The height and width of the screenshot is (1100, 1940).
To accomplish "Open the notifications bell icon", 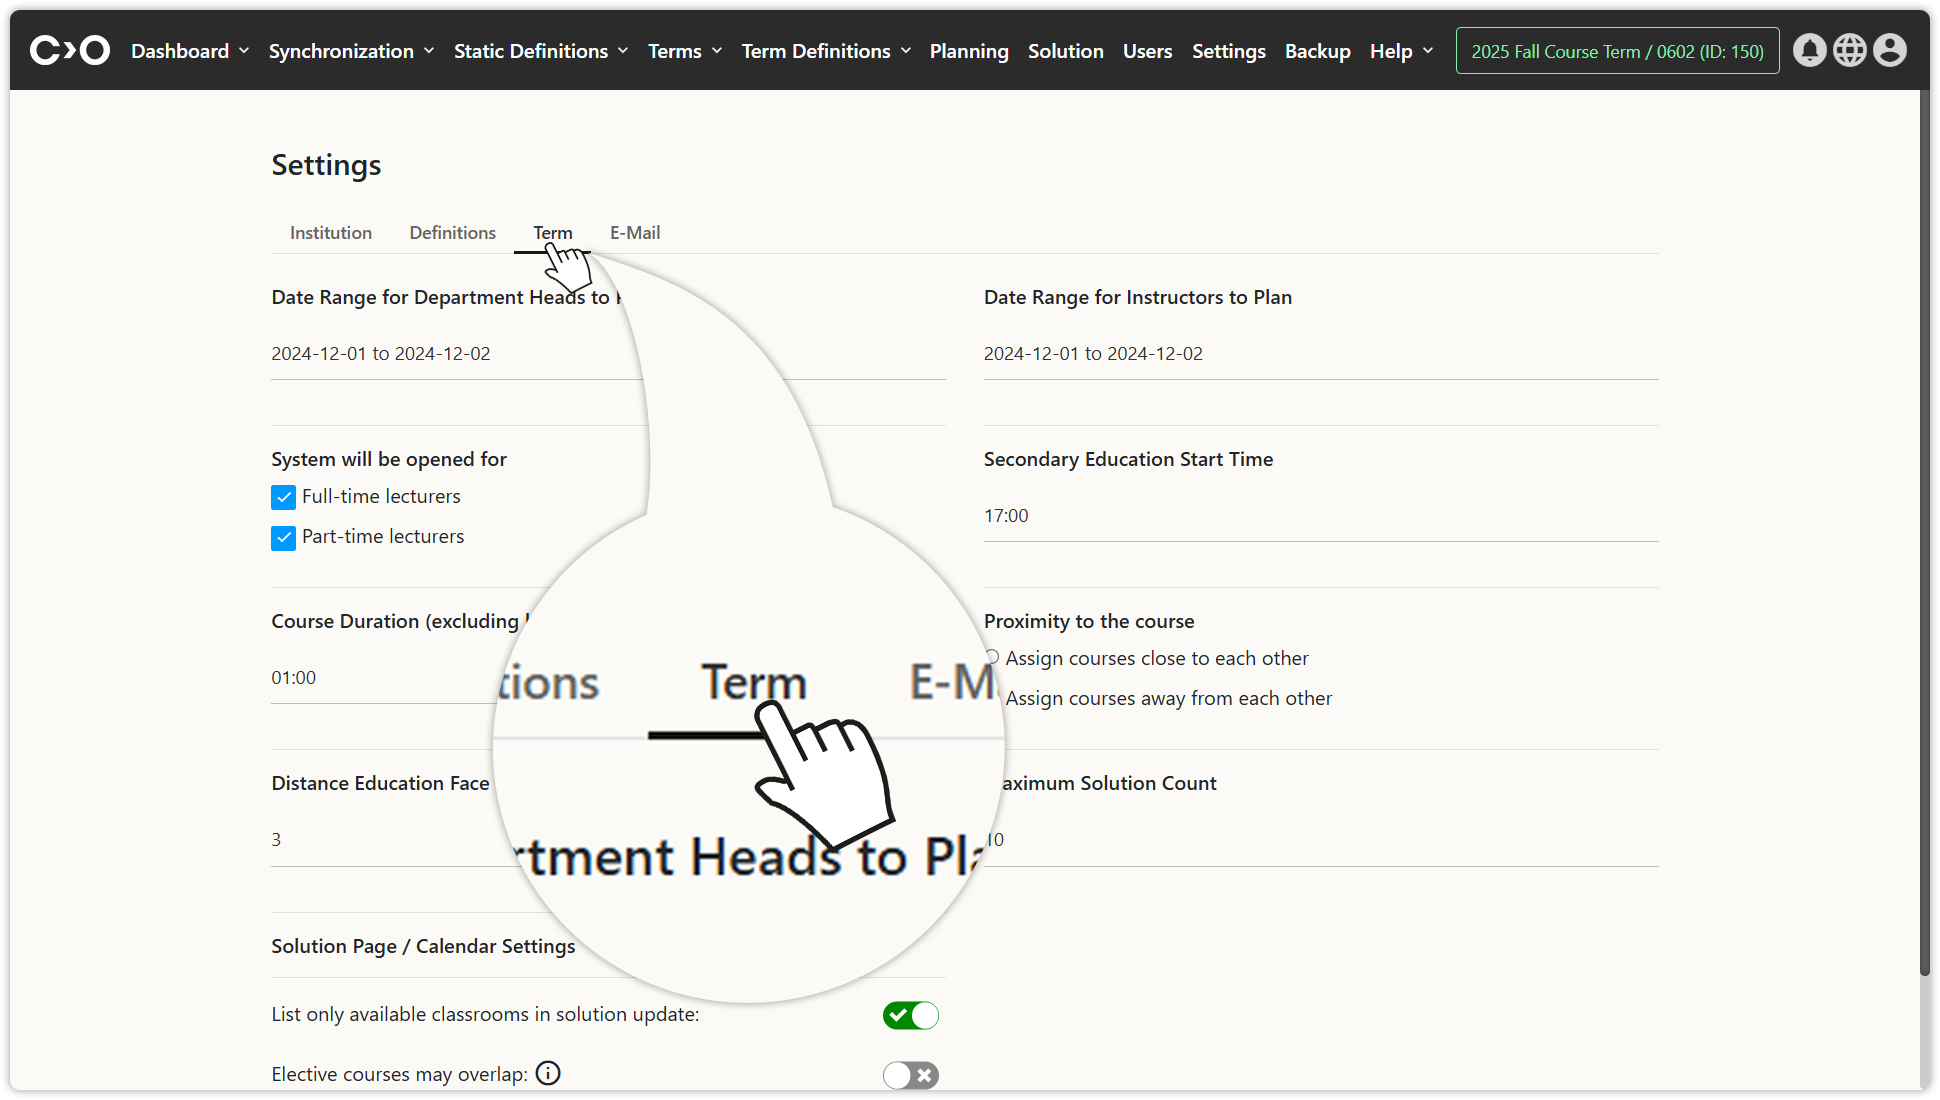I will [x=1809, y=50].
